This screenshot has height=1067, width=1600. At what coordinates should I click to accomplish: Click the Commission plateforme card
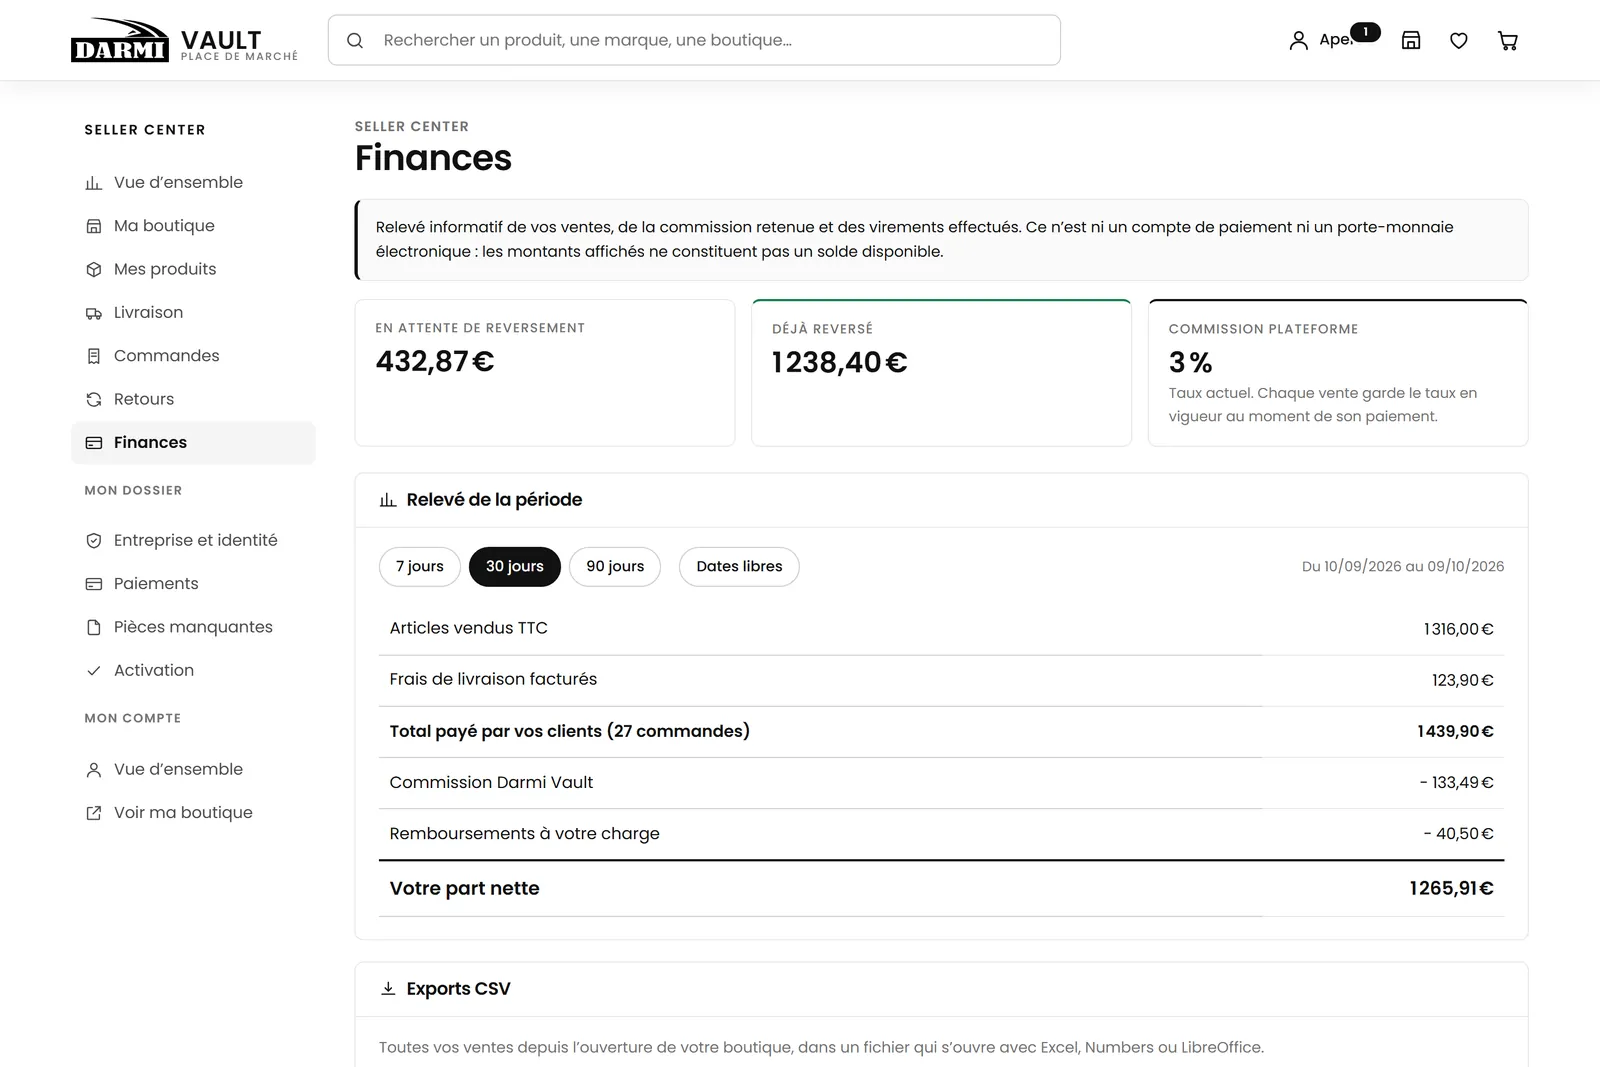(x=1338, y=373)
